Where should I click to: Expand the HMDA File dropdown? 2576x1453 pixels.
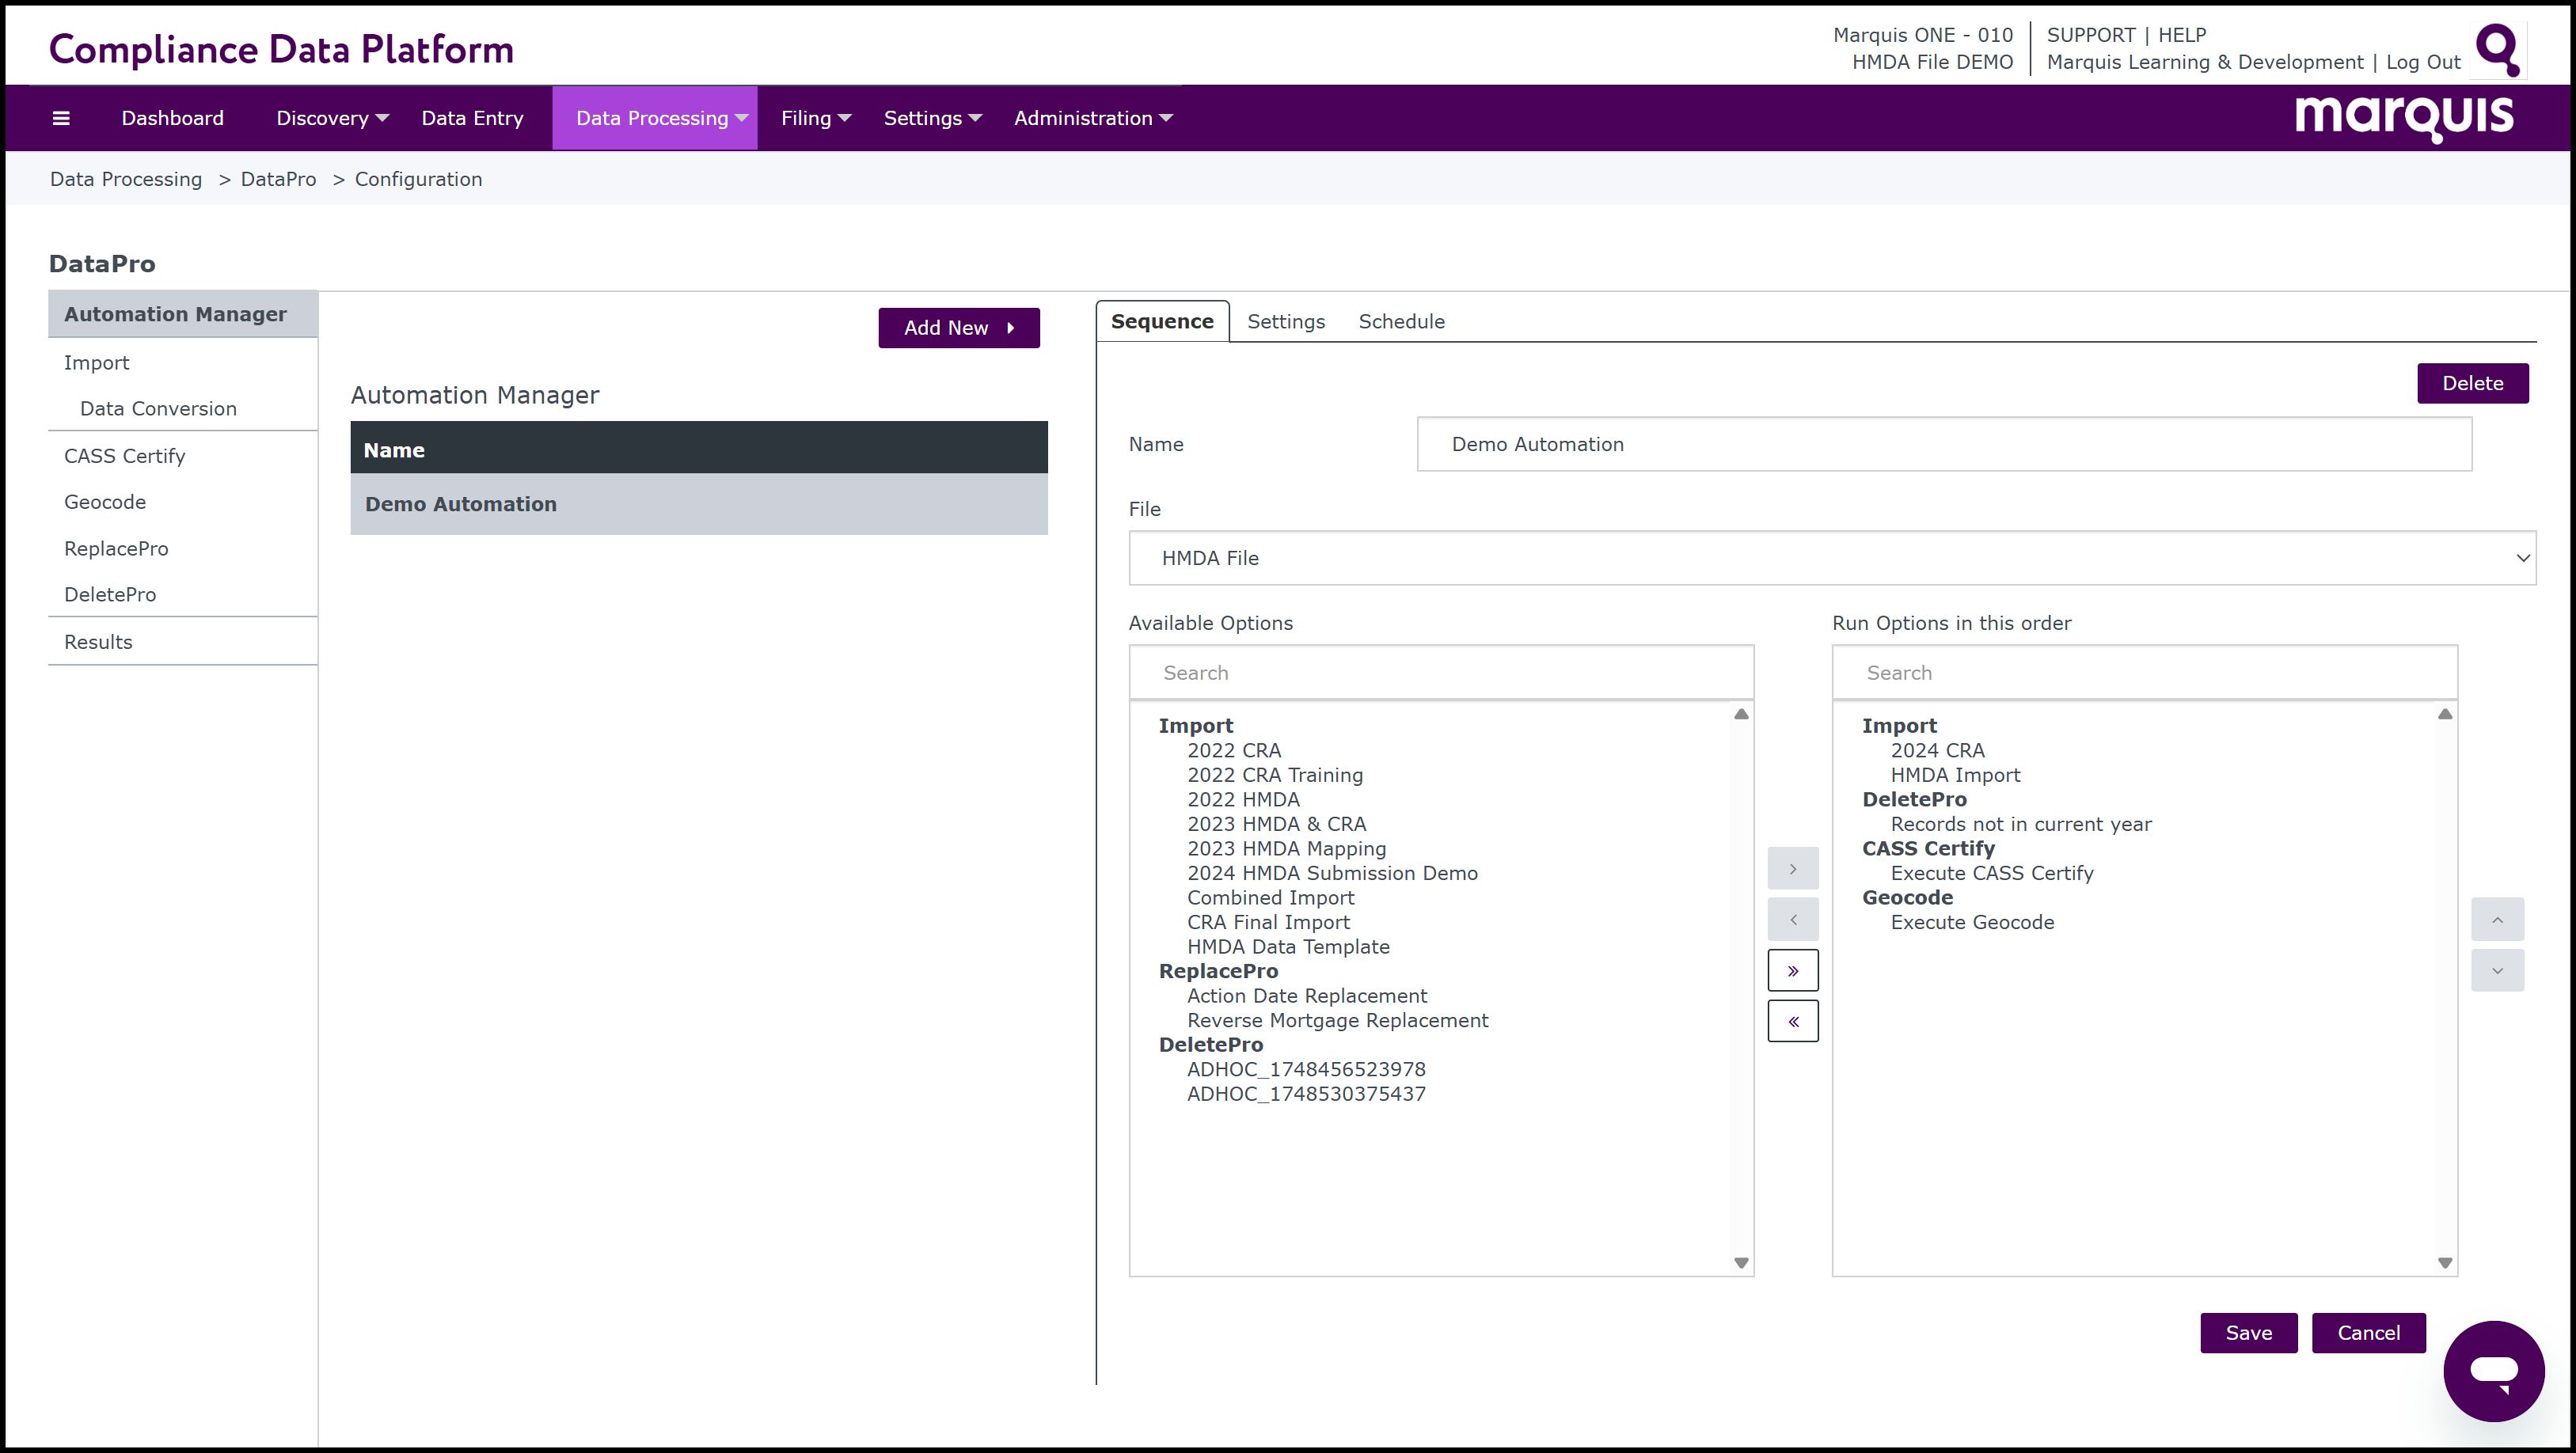1832,558
